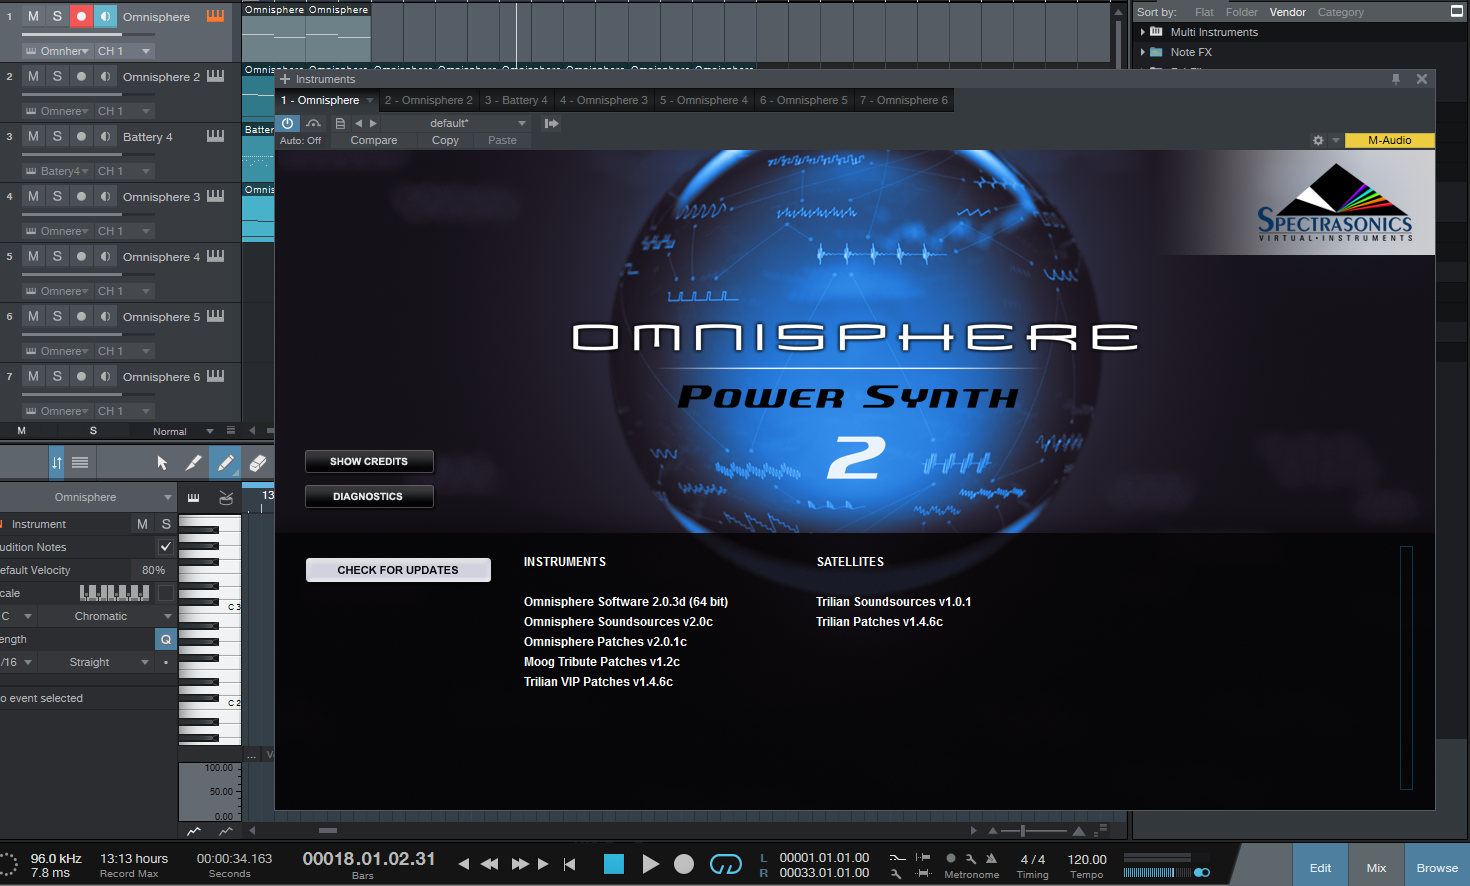Screen dimensions: 1470x886
Task: Select the Paint pencil tool
Action: [x=226, y=463]
